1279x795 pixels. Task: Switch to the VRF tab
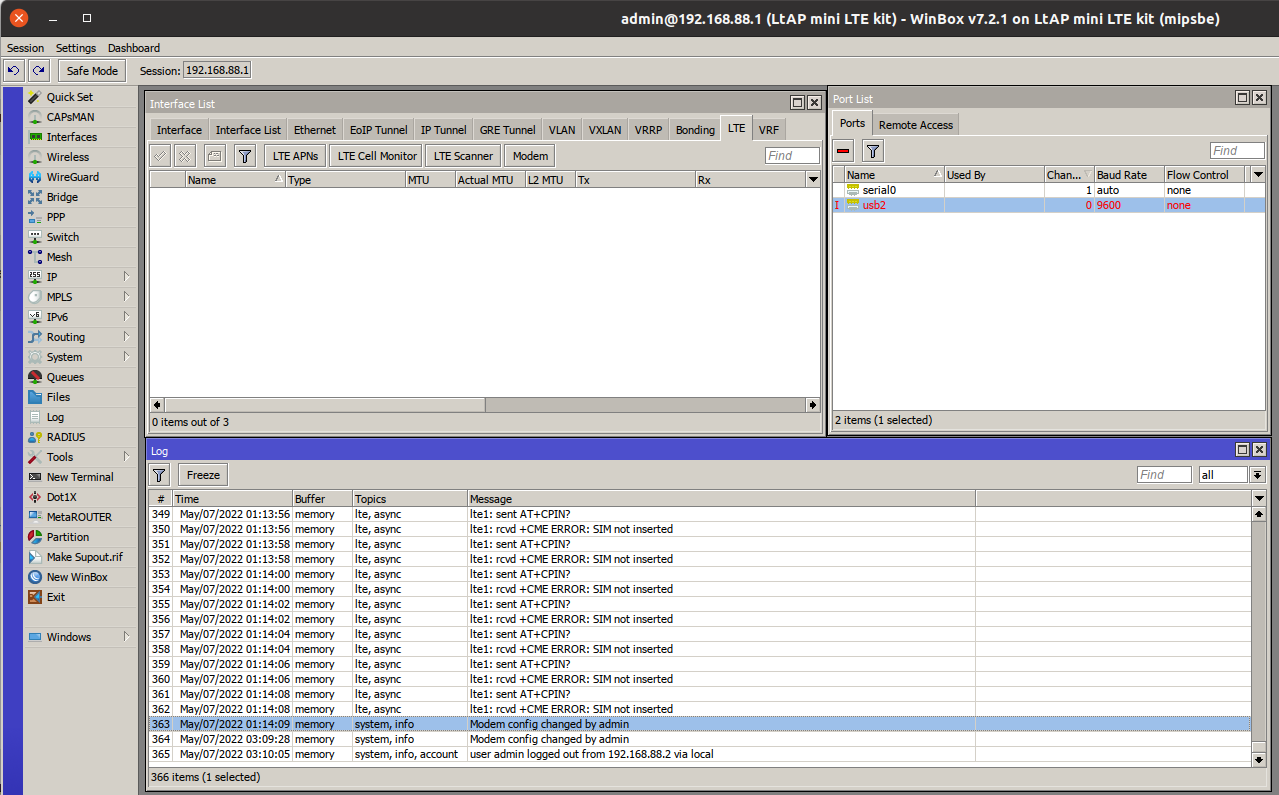pyautogui.click(x=768, y=130)
